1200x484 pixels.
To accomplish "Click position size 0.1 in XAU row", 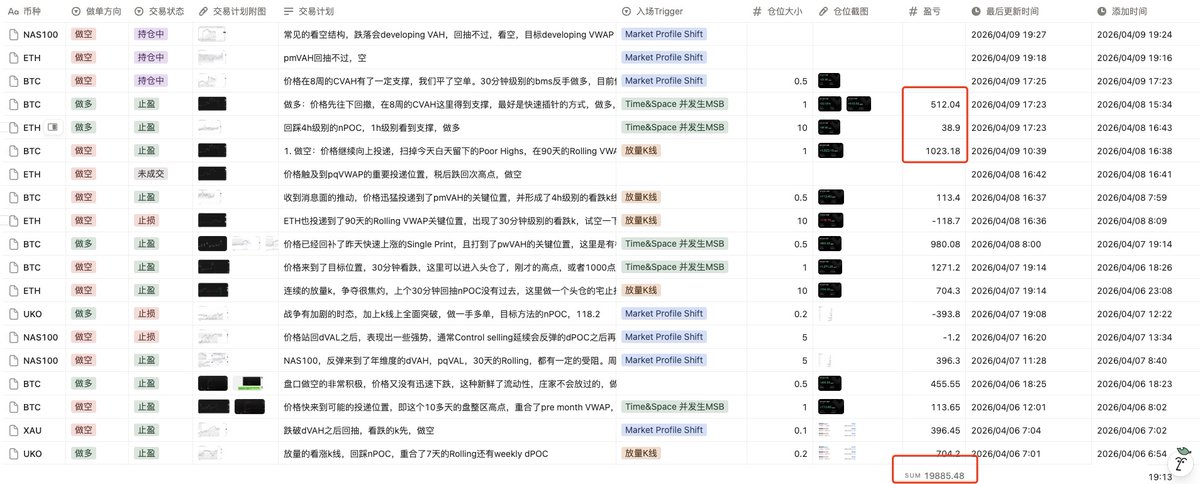I will tap(801, 430).
